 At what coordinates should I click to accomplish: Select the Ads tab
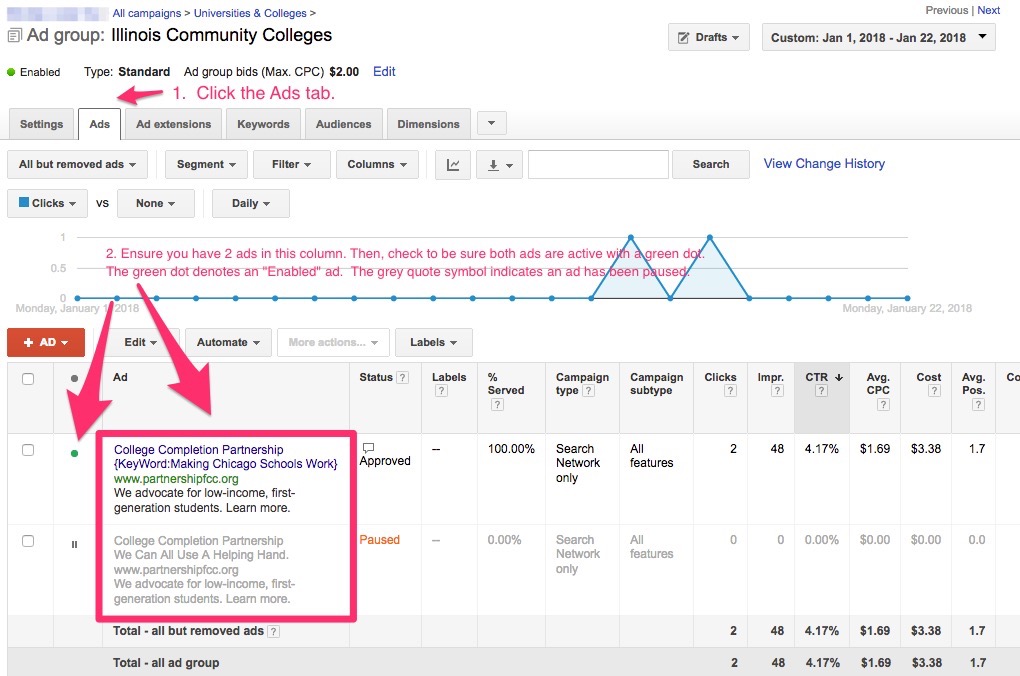(100, 124)
